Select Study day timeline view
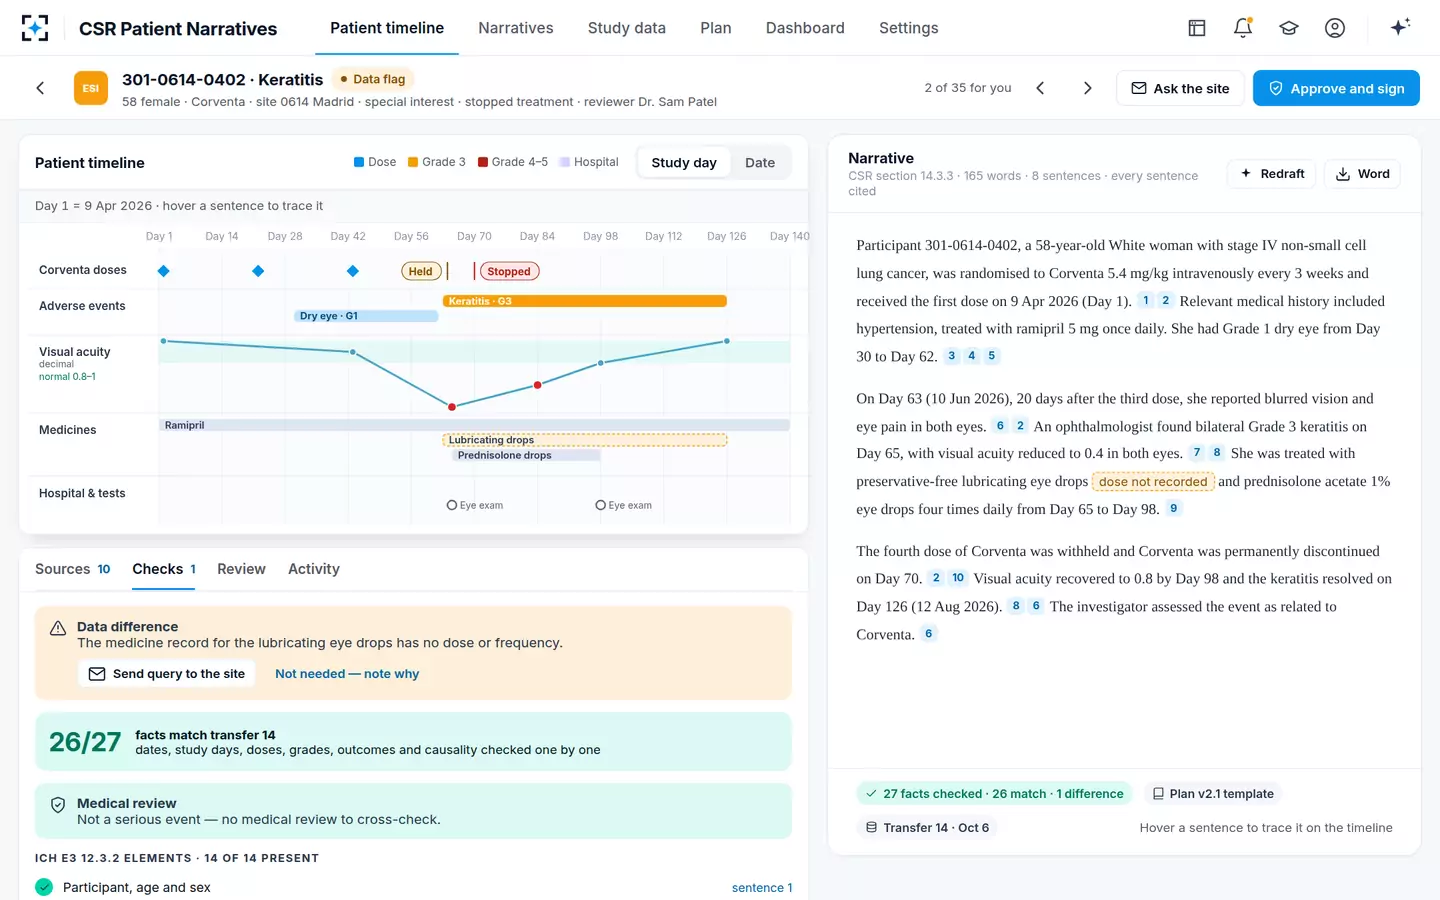Image resolution: width=1440 pixels, height=900 pixels. 684,163
